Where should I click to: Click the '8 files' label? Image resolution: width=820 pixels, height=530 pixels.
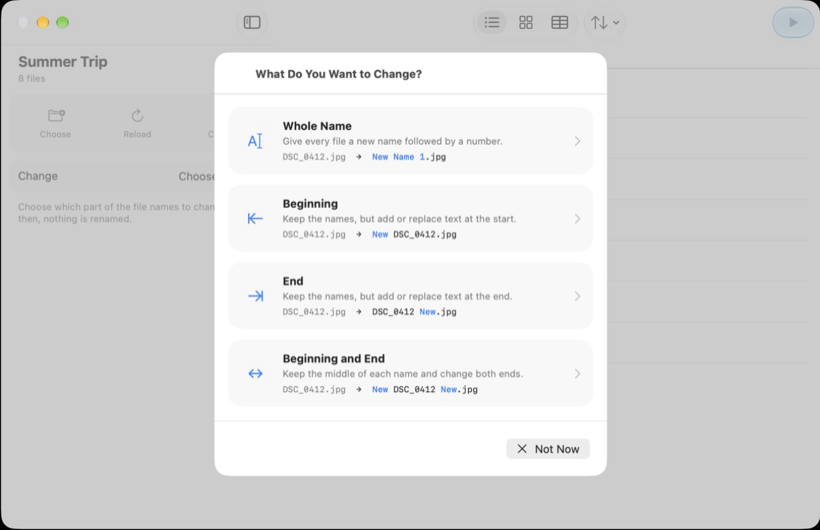click(x=32, y=78)
